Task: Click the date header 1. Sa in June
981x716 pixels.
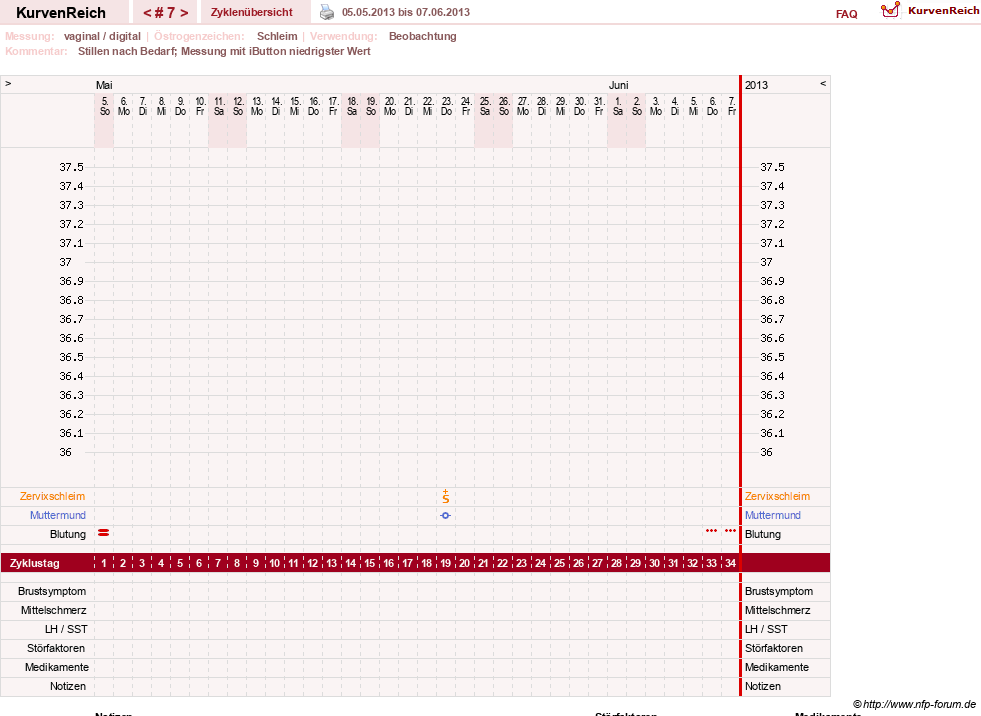Action: 618,106
